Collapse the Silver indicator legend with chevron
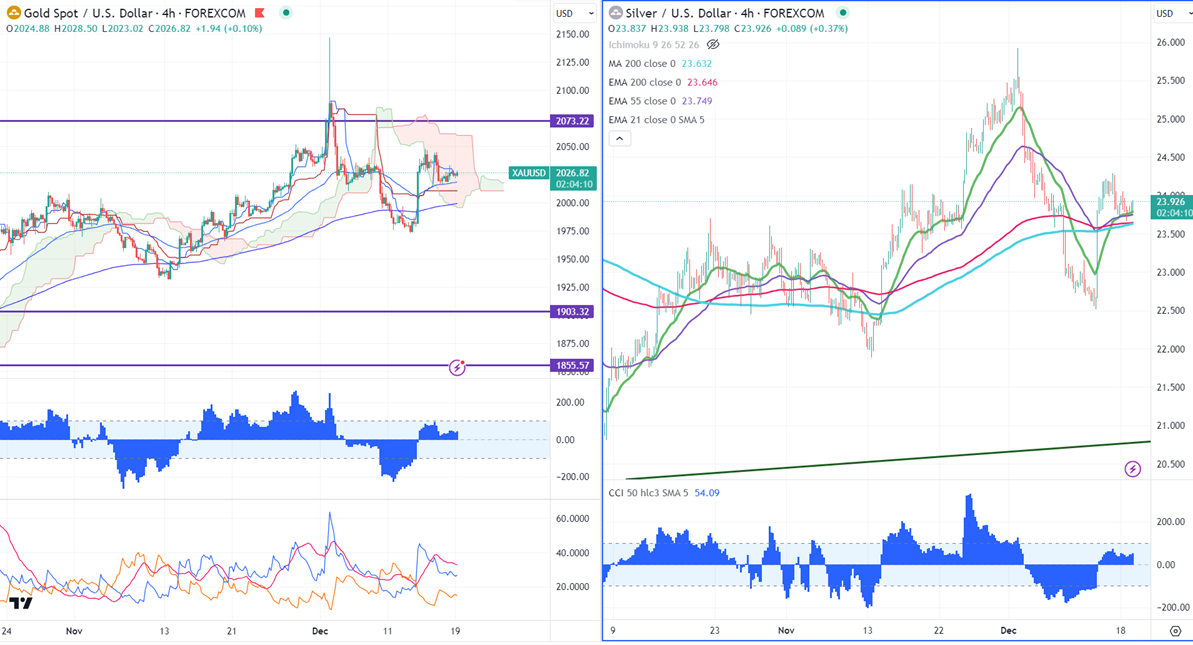This screenshot has height=645, width=1193. click(x=619, y=138)
